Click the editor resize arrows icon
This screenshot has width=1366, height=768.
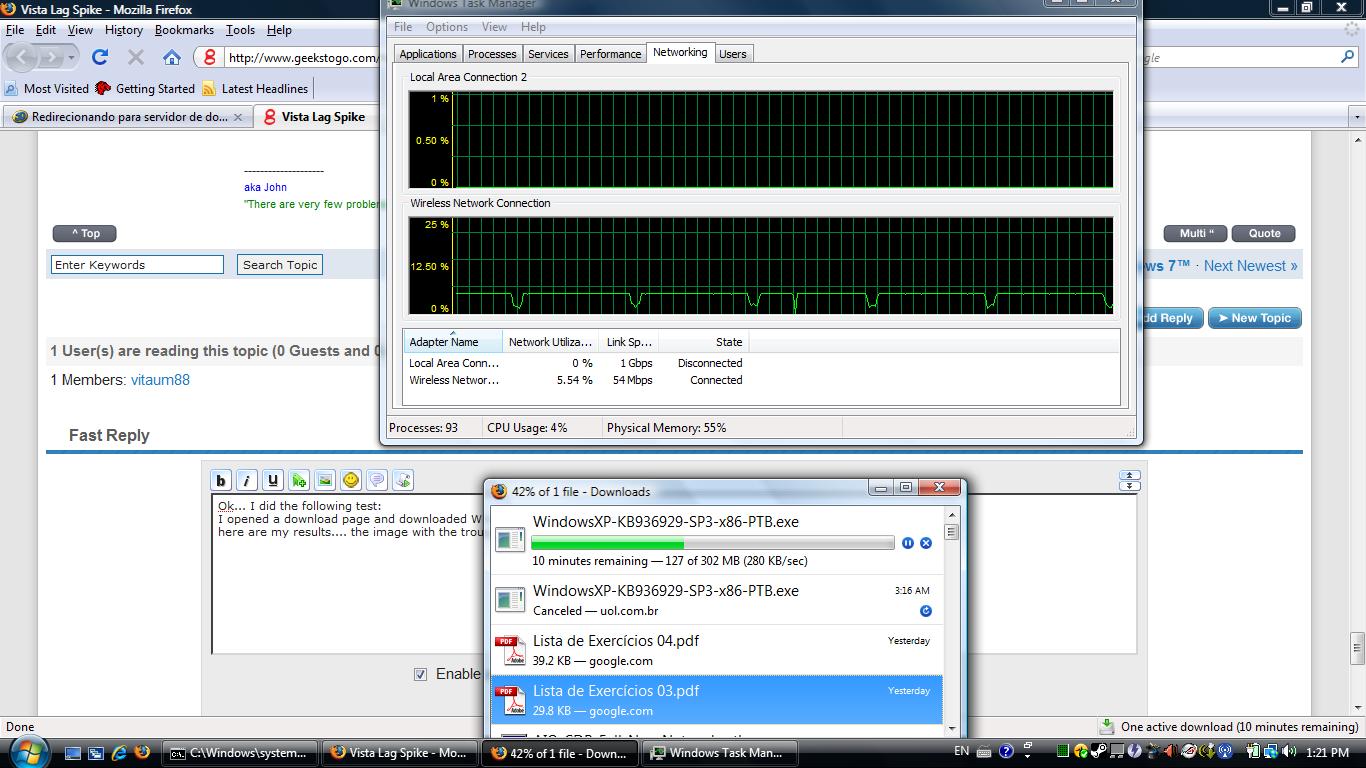1129,481
